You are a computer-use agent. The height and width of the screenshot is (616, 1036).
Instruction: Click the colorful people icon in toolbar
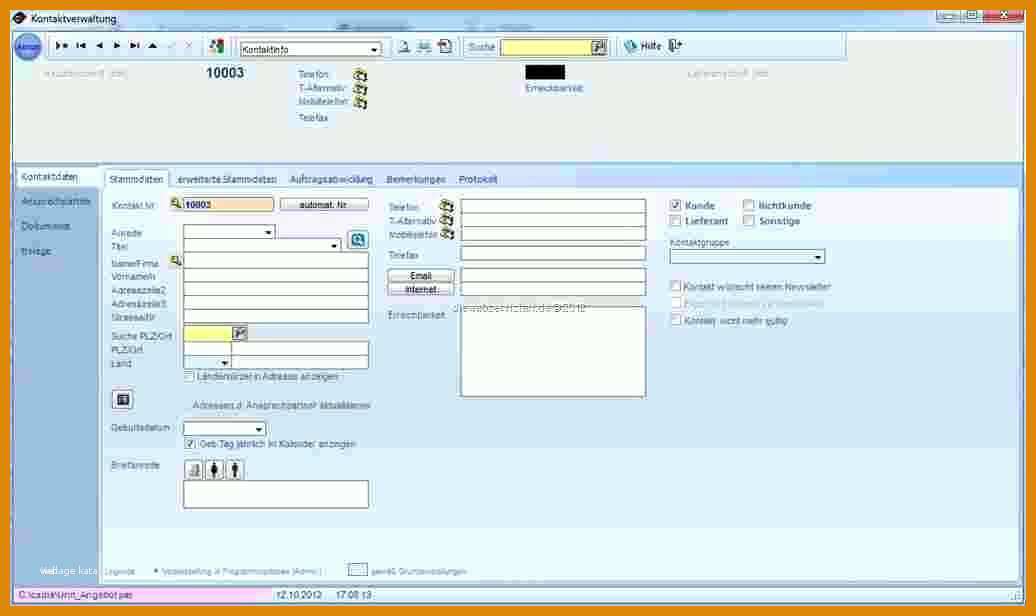click(216, 46)
